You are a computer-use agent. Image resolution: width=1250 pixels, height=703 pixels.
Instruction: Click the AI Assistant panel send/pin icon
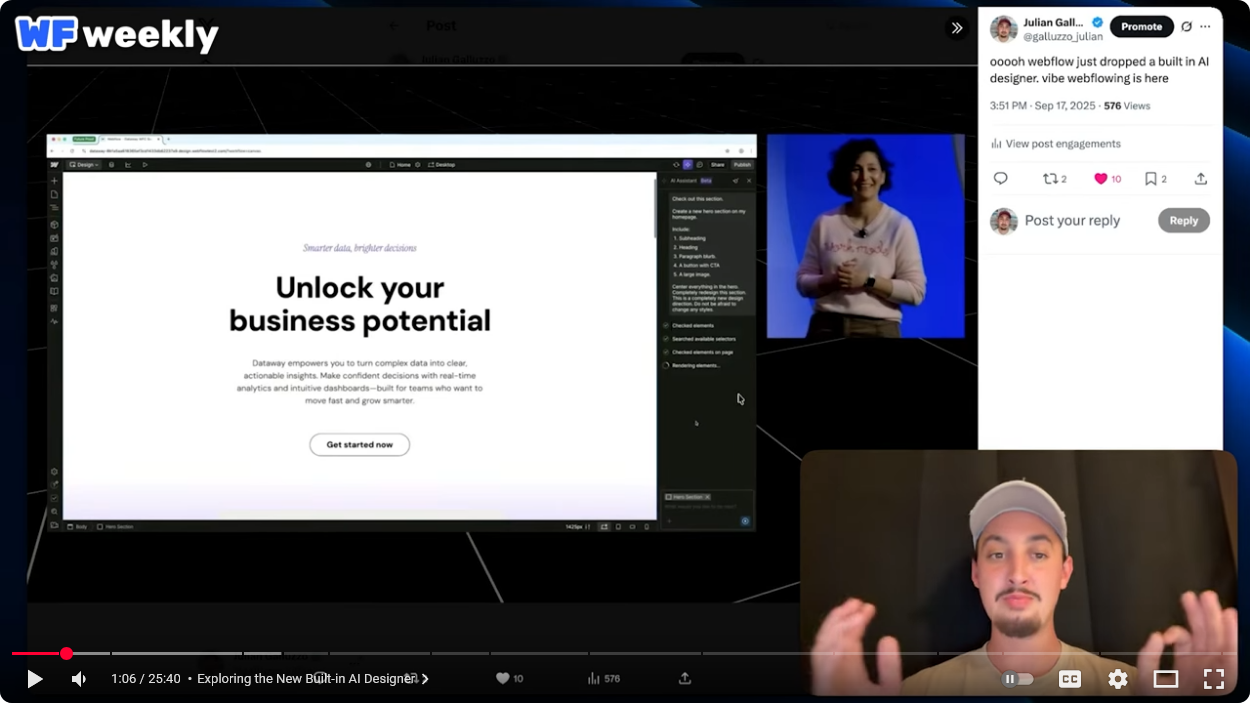pyautogui.click(x=735, y=181)
